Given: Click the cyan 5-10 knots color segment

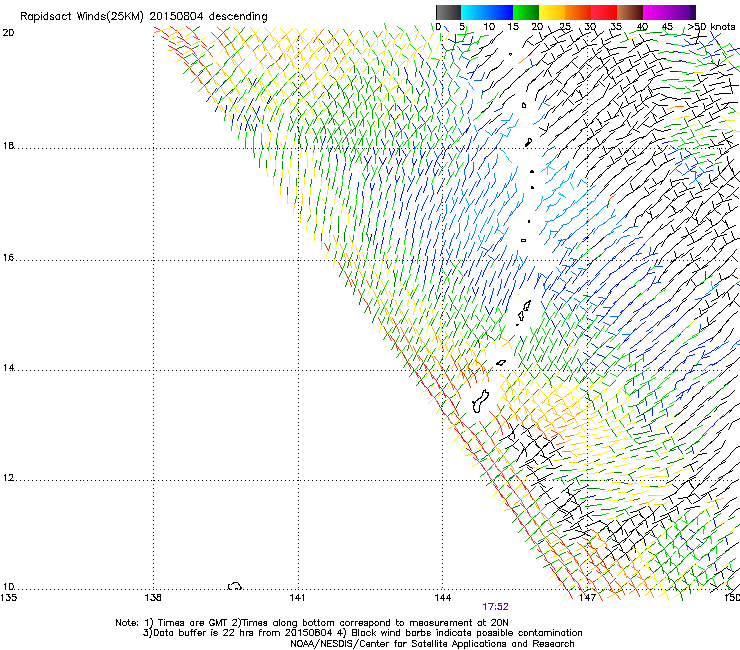Looking at the screenshot, I should point(474,12).
